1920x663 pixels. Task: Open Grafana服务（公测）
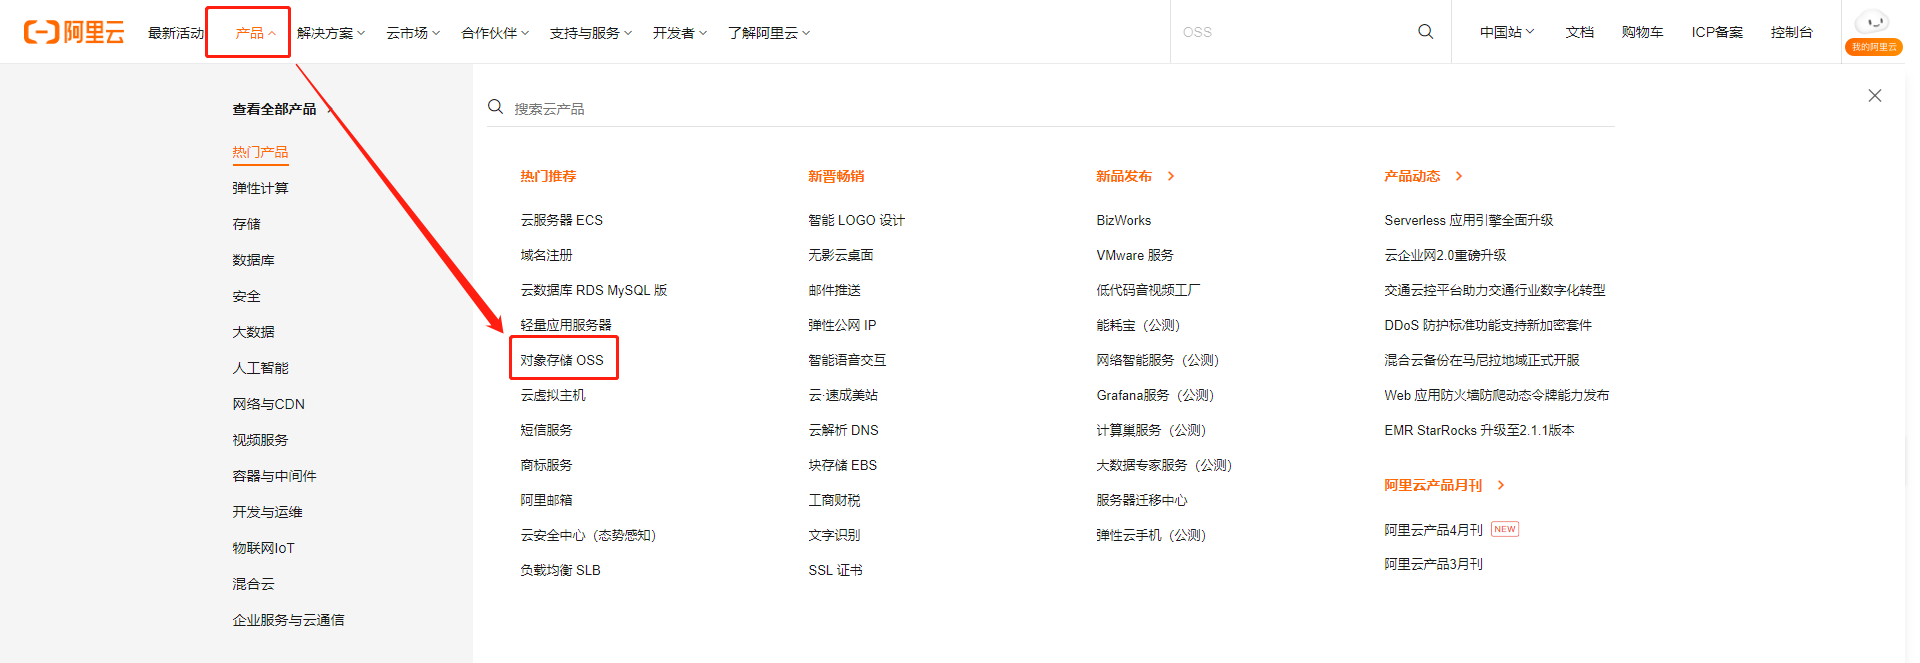point(1155,395)
